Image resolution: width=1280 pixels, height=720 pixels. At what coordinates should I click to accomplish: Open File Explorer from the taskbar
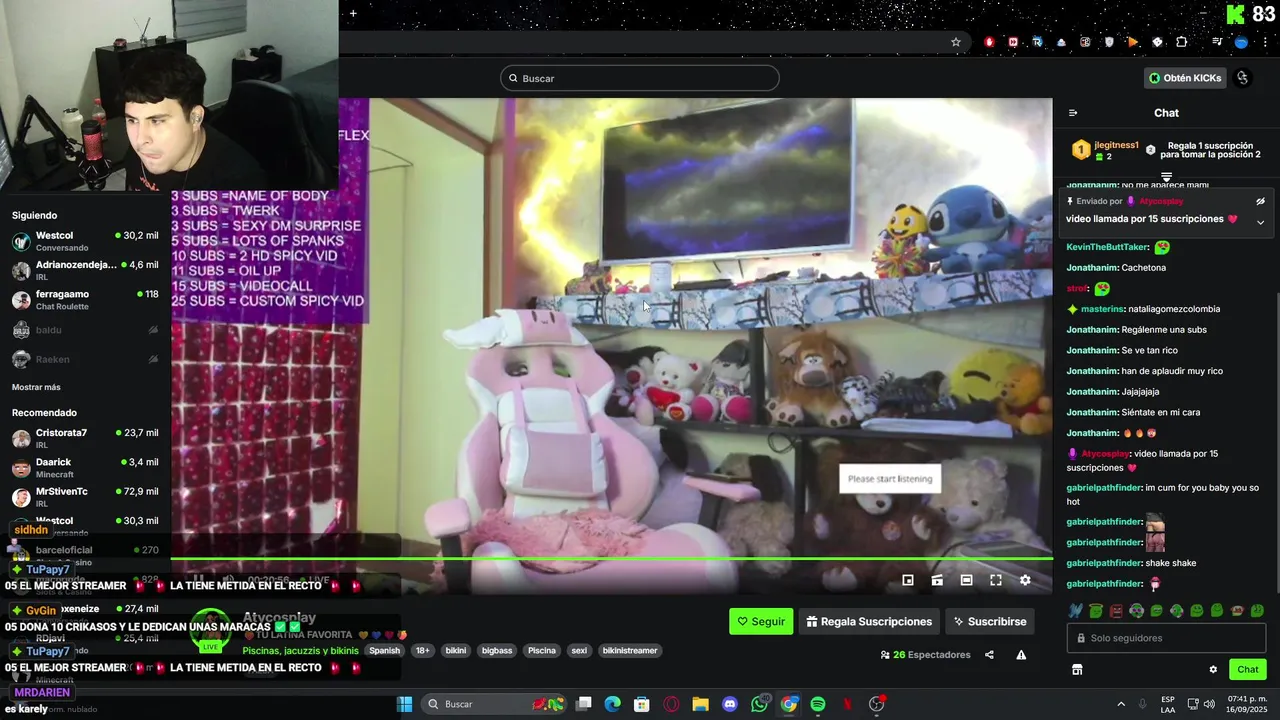(700, 704)
